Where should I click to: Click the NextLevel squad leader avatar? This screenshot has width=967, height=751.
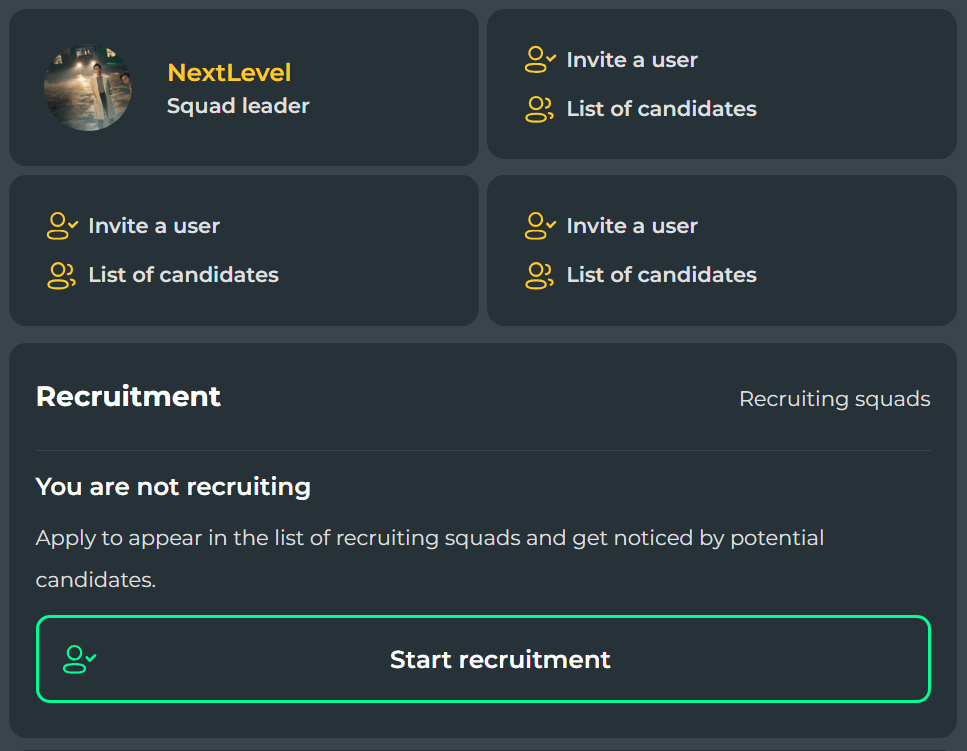(88, 88)
